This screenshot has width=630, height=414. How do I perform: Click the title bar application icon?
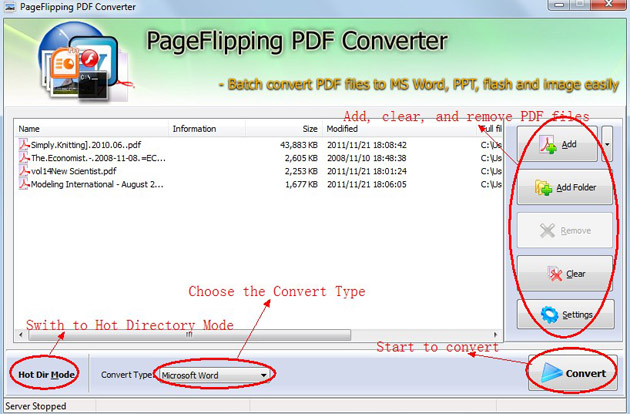click(10, 6)
